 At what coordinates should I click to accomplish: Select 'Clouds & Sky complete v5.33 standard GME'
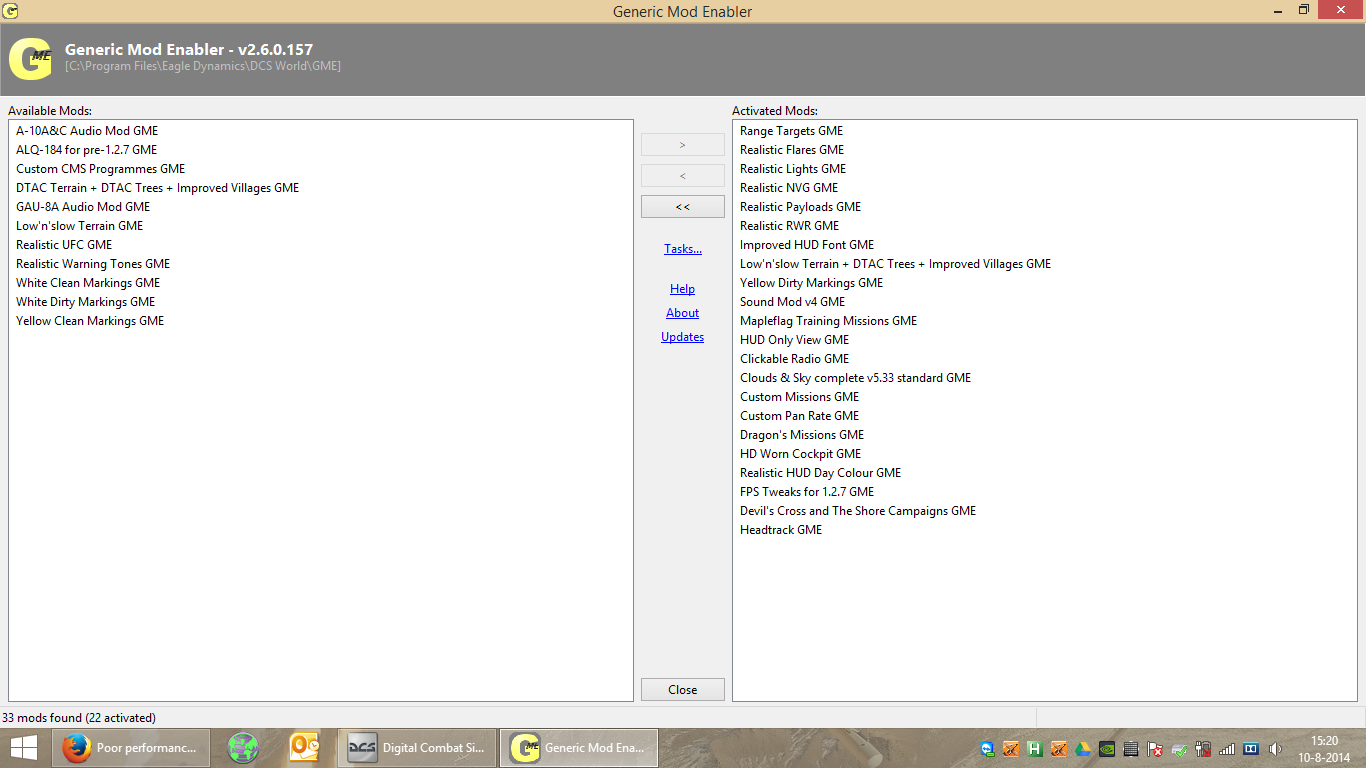point(855,378)
